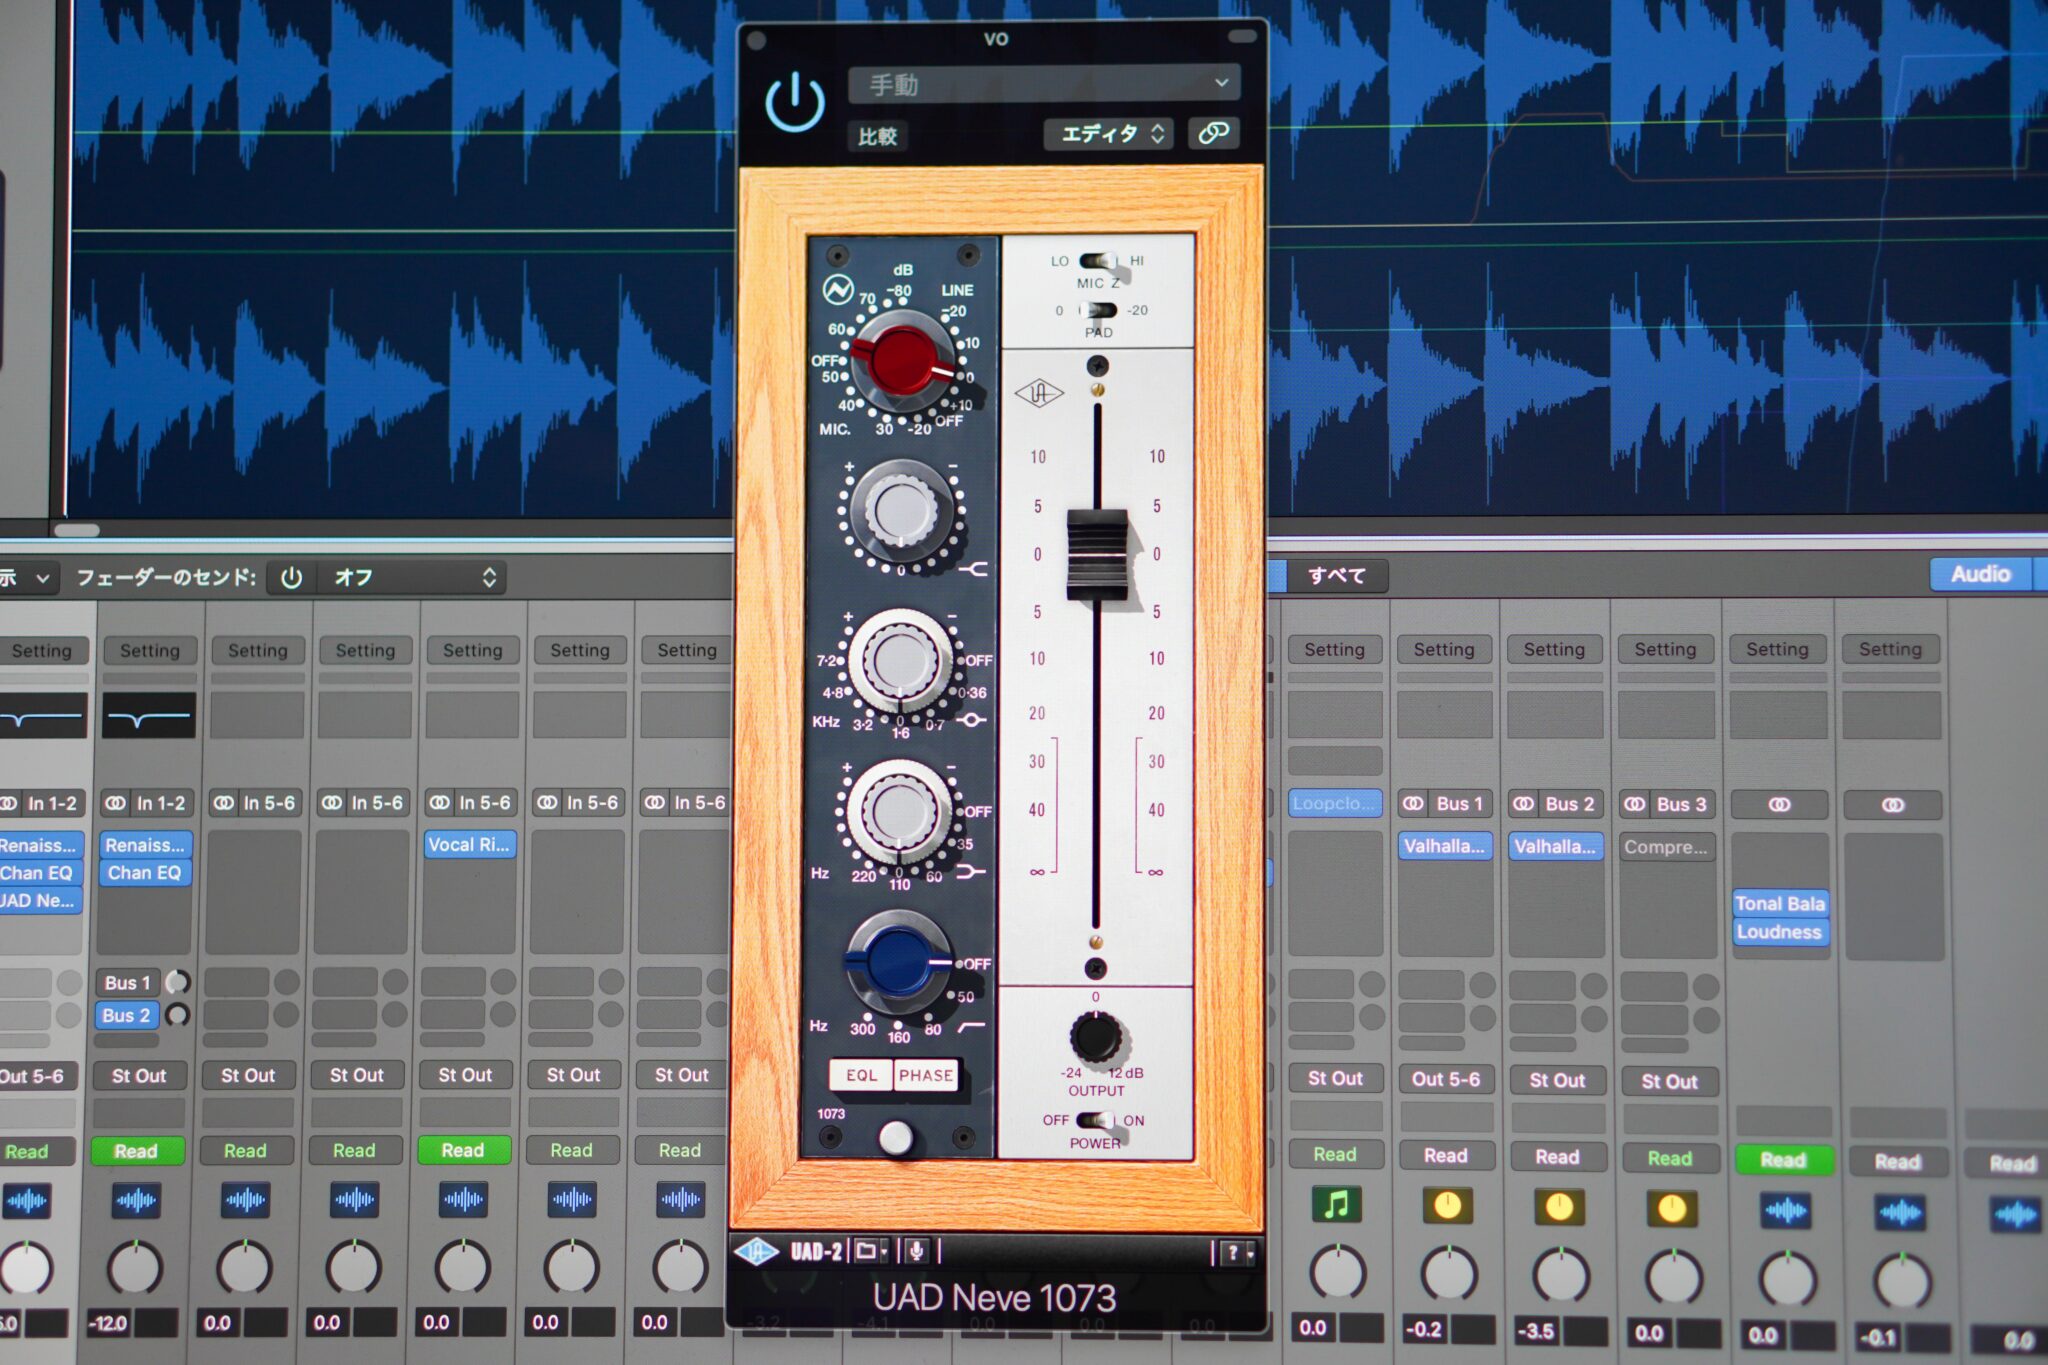The image size is (2048, 1365).
Task: Click the Vocal Ri... plugin insert slot
Action: click(x=469, y=844)
